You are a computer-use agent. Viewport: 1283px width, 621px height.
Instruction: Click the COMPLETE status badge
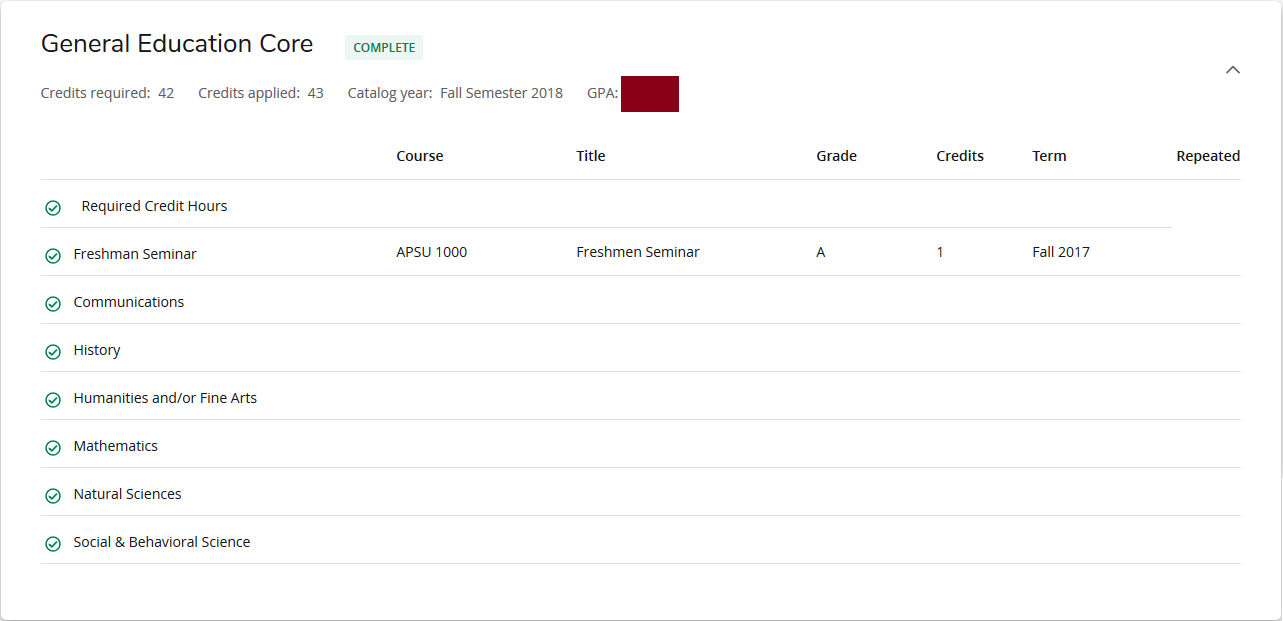coord(384,48)
